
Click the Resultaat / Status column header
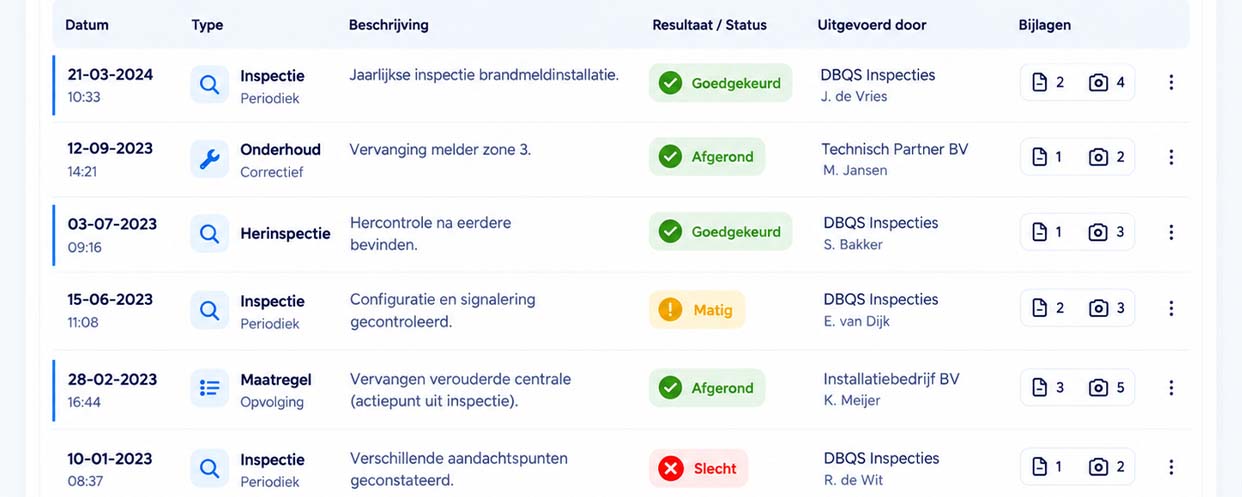click(x=709, y=25)
